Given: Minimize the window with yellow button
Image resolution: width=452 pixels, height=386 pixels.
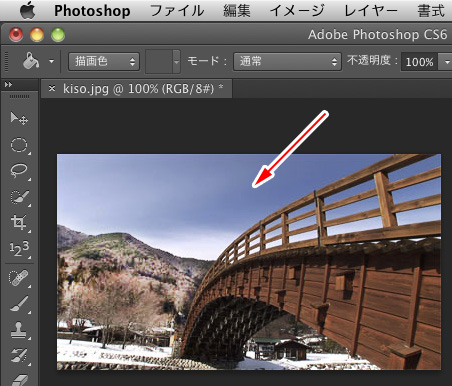Looking at the screenshot, I should pos(37,35).
